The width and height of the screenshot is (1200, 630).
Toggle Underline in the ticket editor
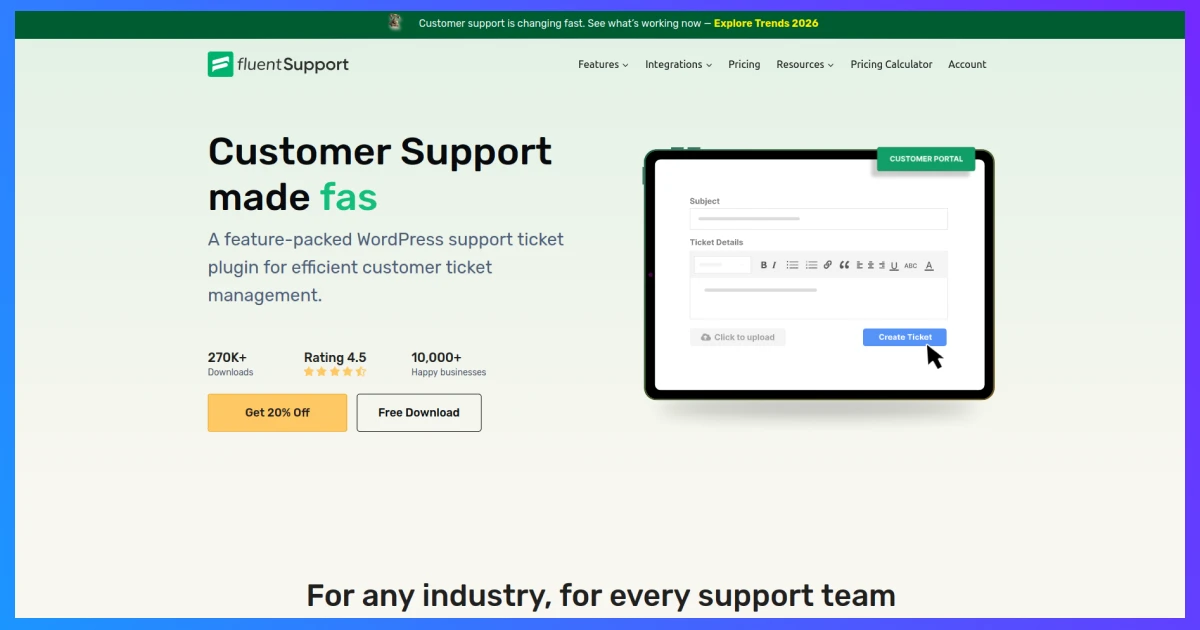point(894,265)
